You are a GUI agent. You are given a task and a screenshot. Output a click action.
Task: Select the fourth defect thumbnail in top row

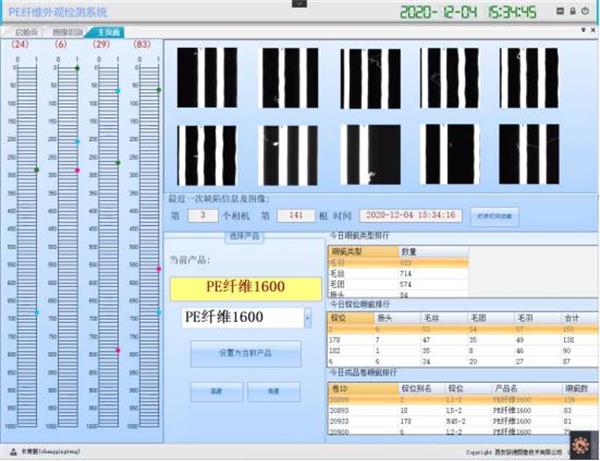449,78
